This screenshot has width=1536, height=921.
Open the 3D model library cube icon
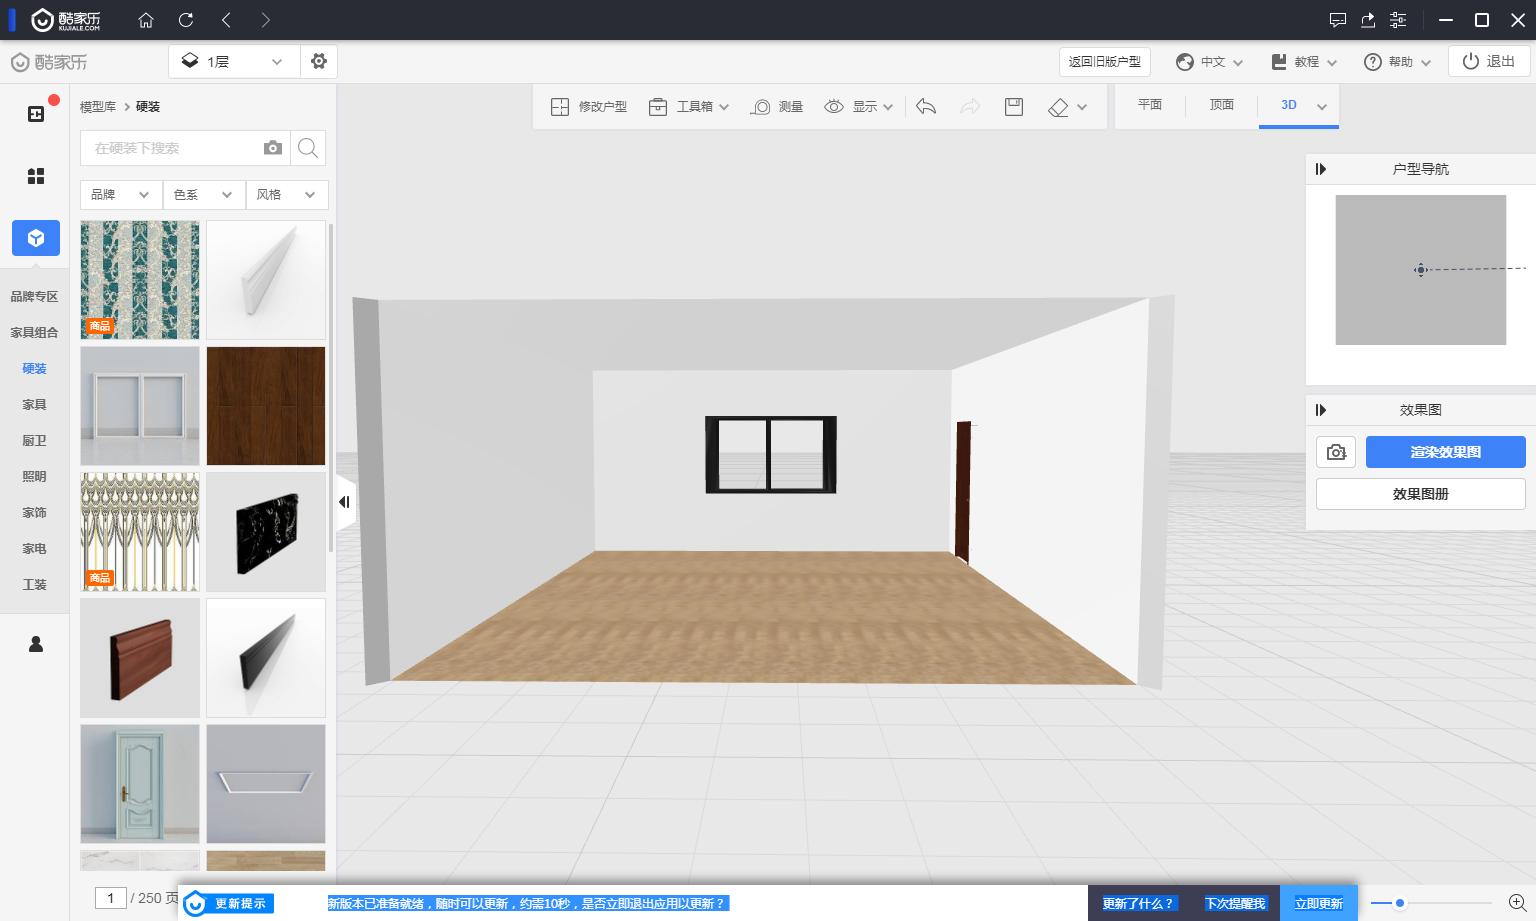[36, 238]
